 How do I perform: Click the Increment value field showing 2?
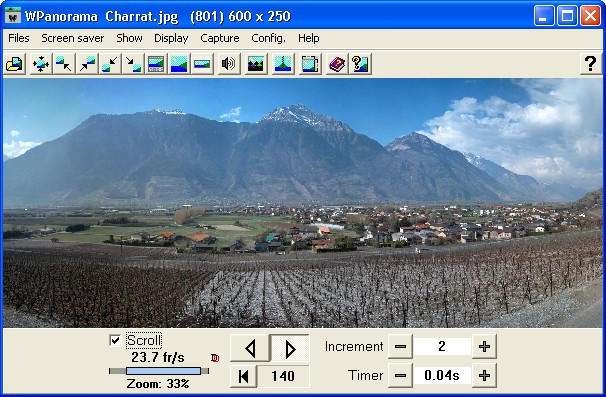tap(442, 346)
